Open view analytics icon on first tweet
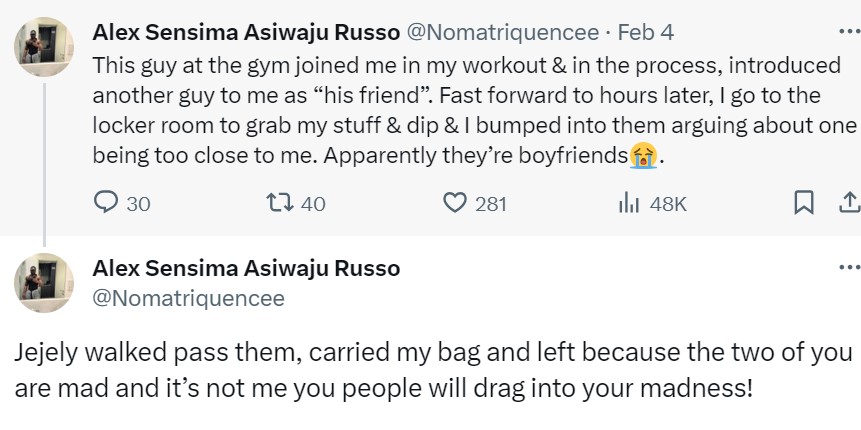This screenshot has width=861, height=430. 629,203
